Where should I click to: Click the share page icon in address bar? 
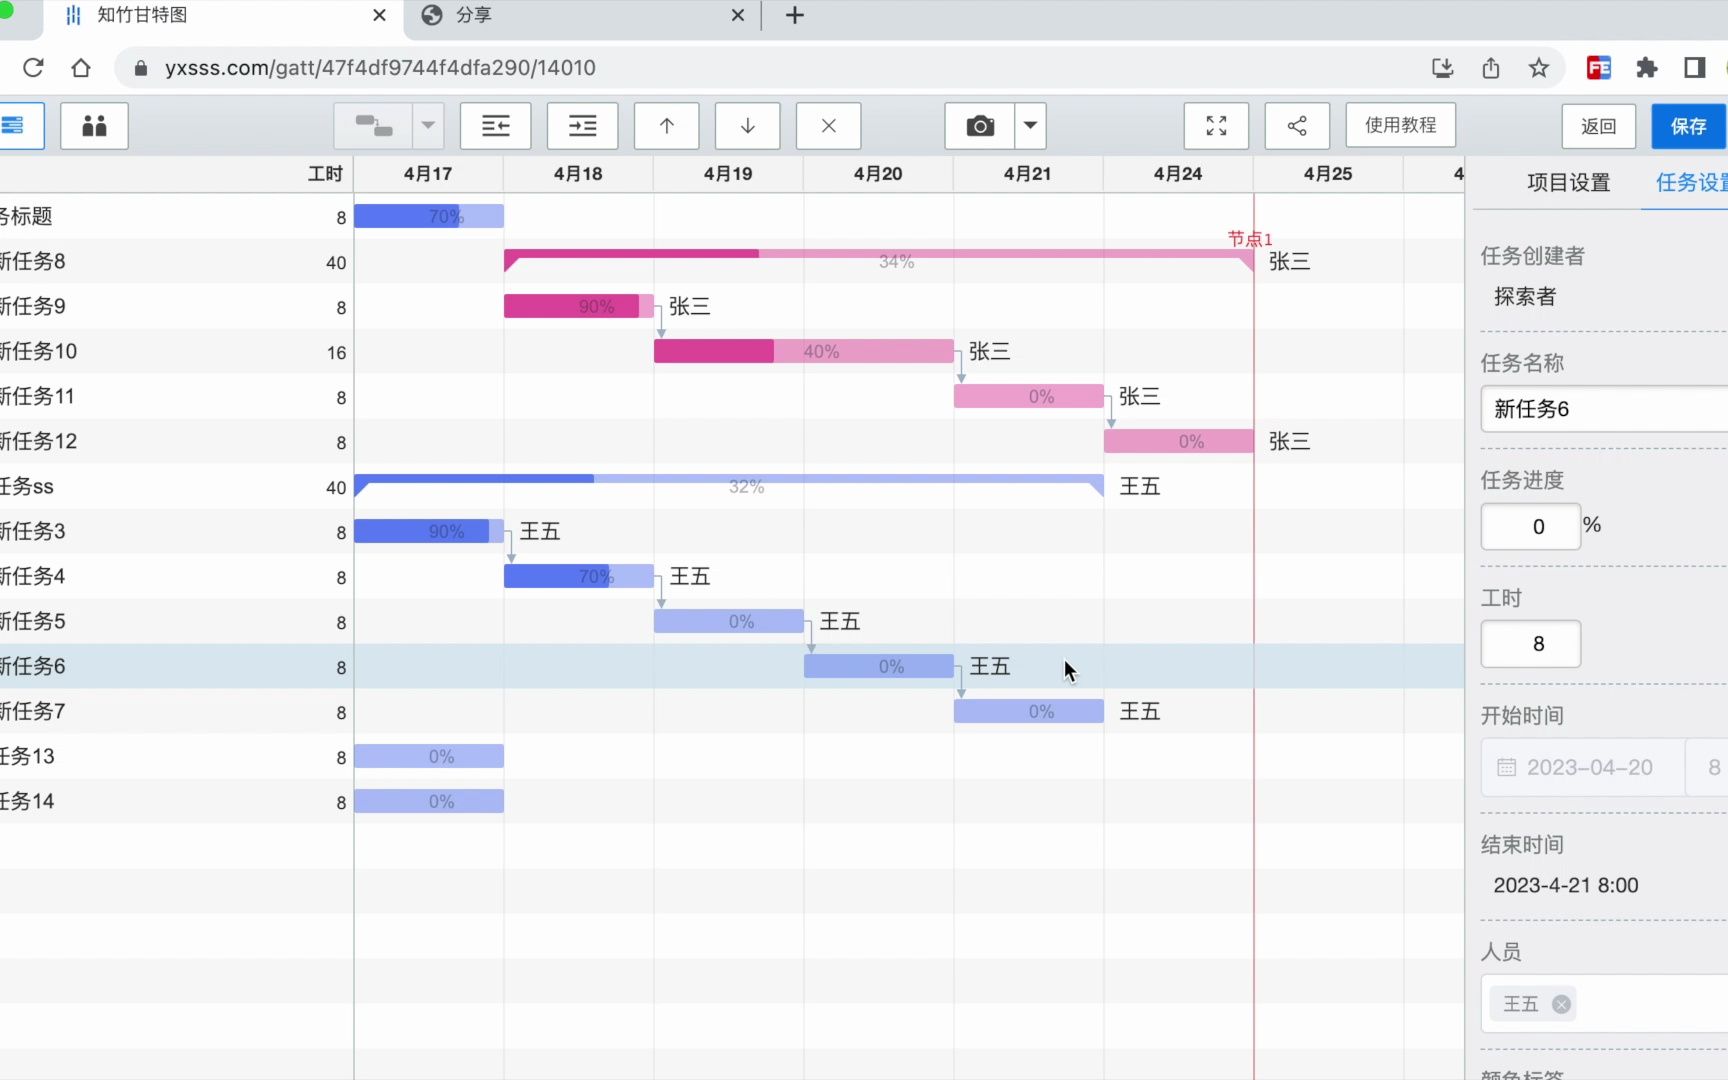pyautogui.click(x=1491, y=68)
